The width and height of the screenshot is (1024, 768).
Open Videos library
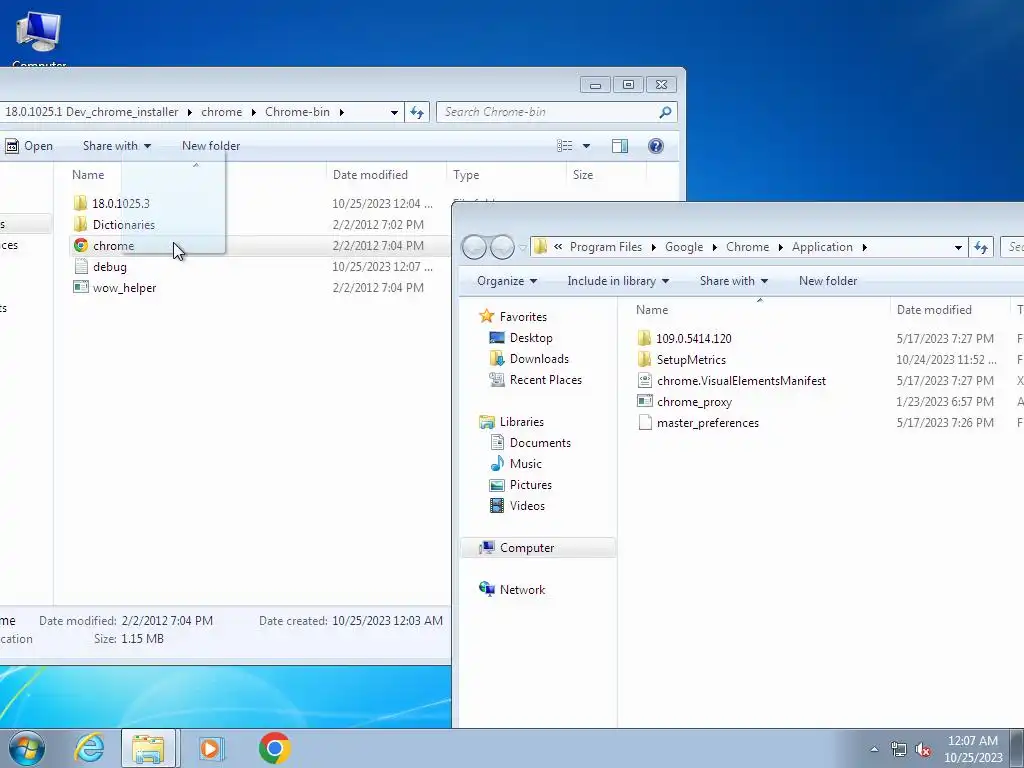click(527, 505)
